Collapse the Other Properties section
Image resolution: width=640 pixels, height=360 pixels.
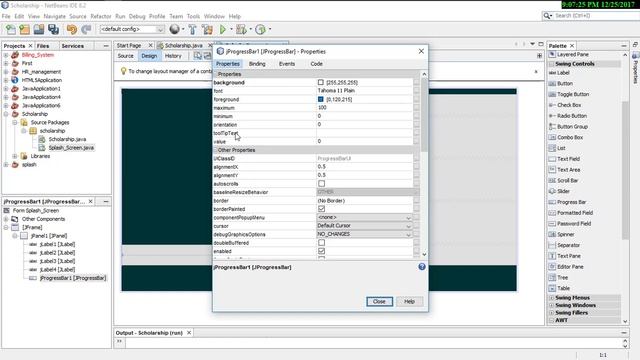point(216,150)
